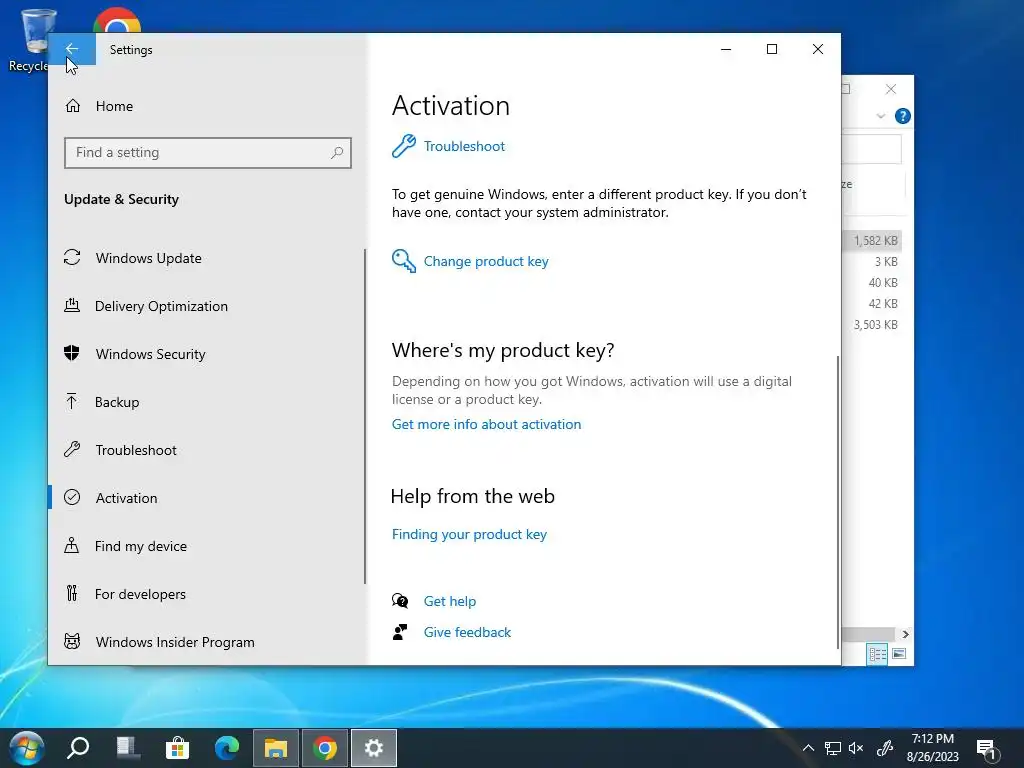1024x768 pixels.
Task: Click the blue wrench icon beside Troubleshoot
Action: coord(404,146)
